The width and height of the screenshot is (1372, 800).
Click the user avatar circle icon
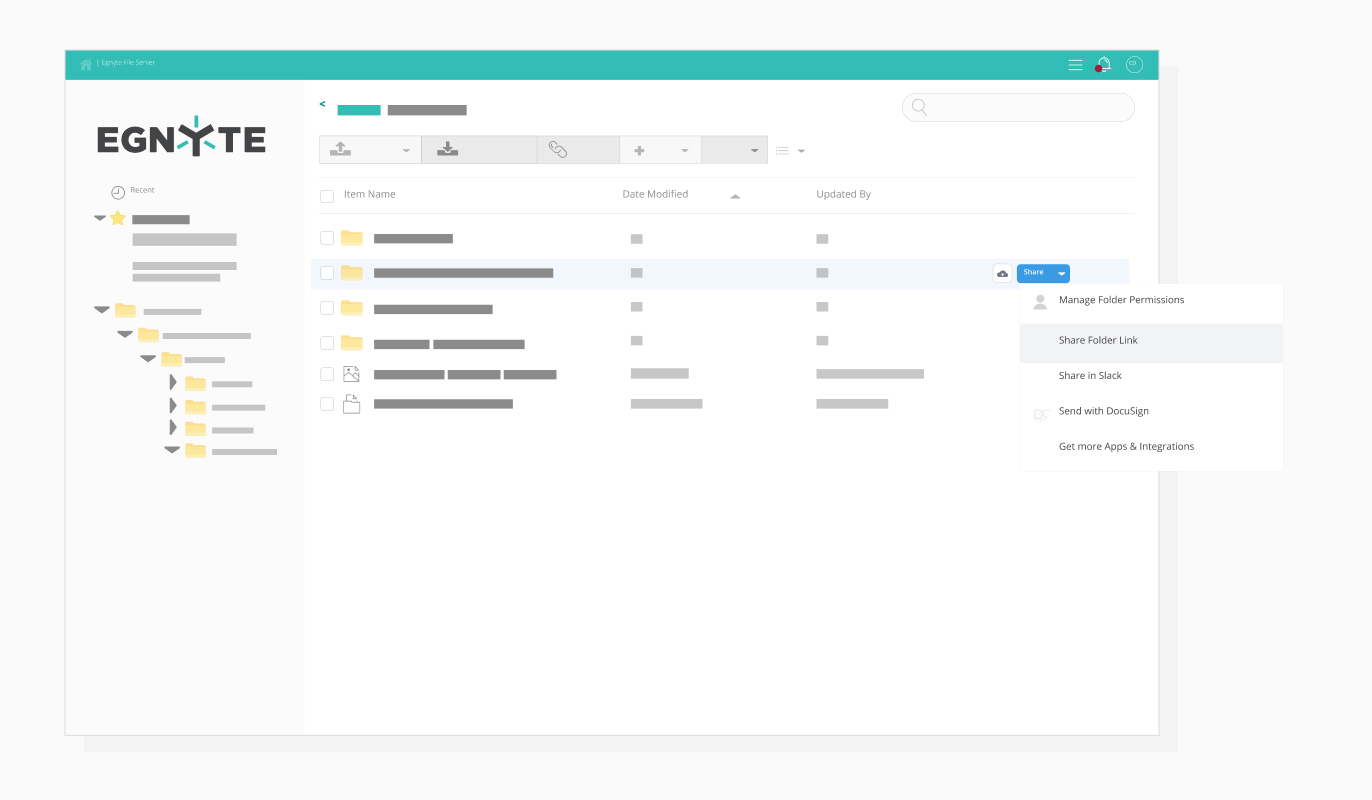click(x=1133, y=64)
